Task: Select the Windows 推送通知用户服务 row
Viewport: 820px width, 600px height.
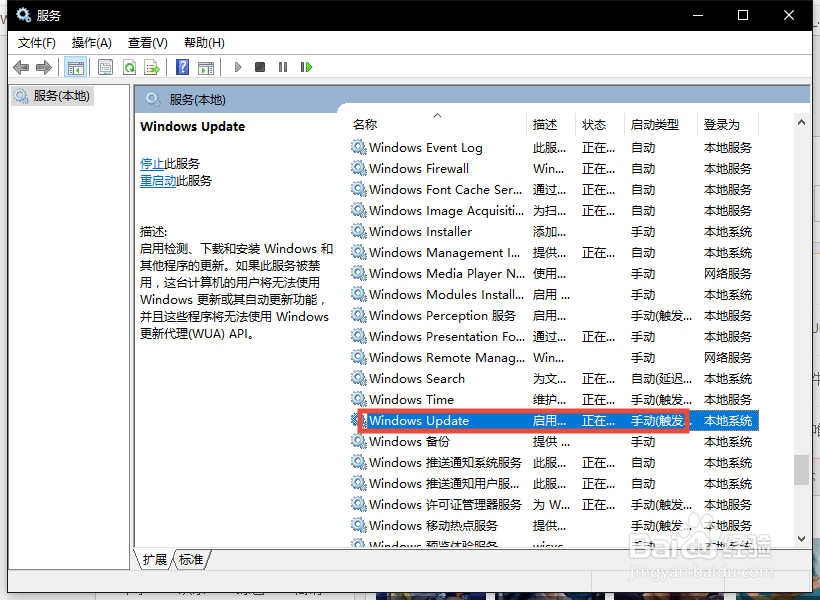Action: (x=554, y=483)
